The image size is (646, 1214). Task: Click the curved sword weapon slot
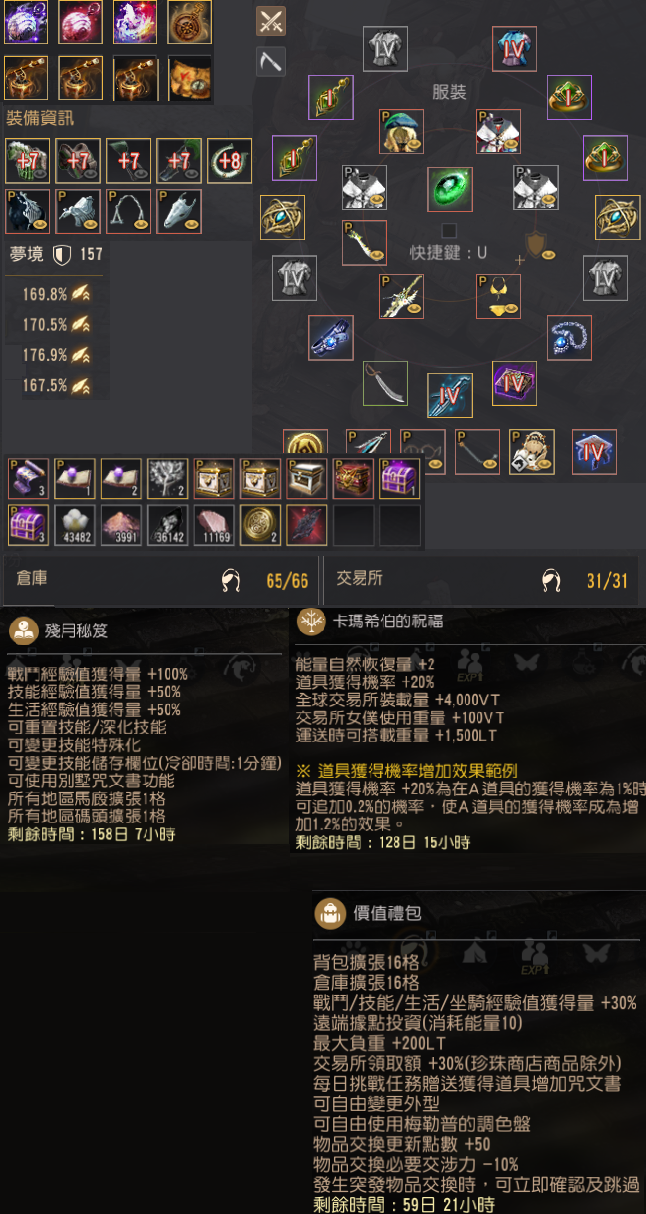[385, 384]
